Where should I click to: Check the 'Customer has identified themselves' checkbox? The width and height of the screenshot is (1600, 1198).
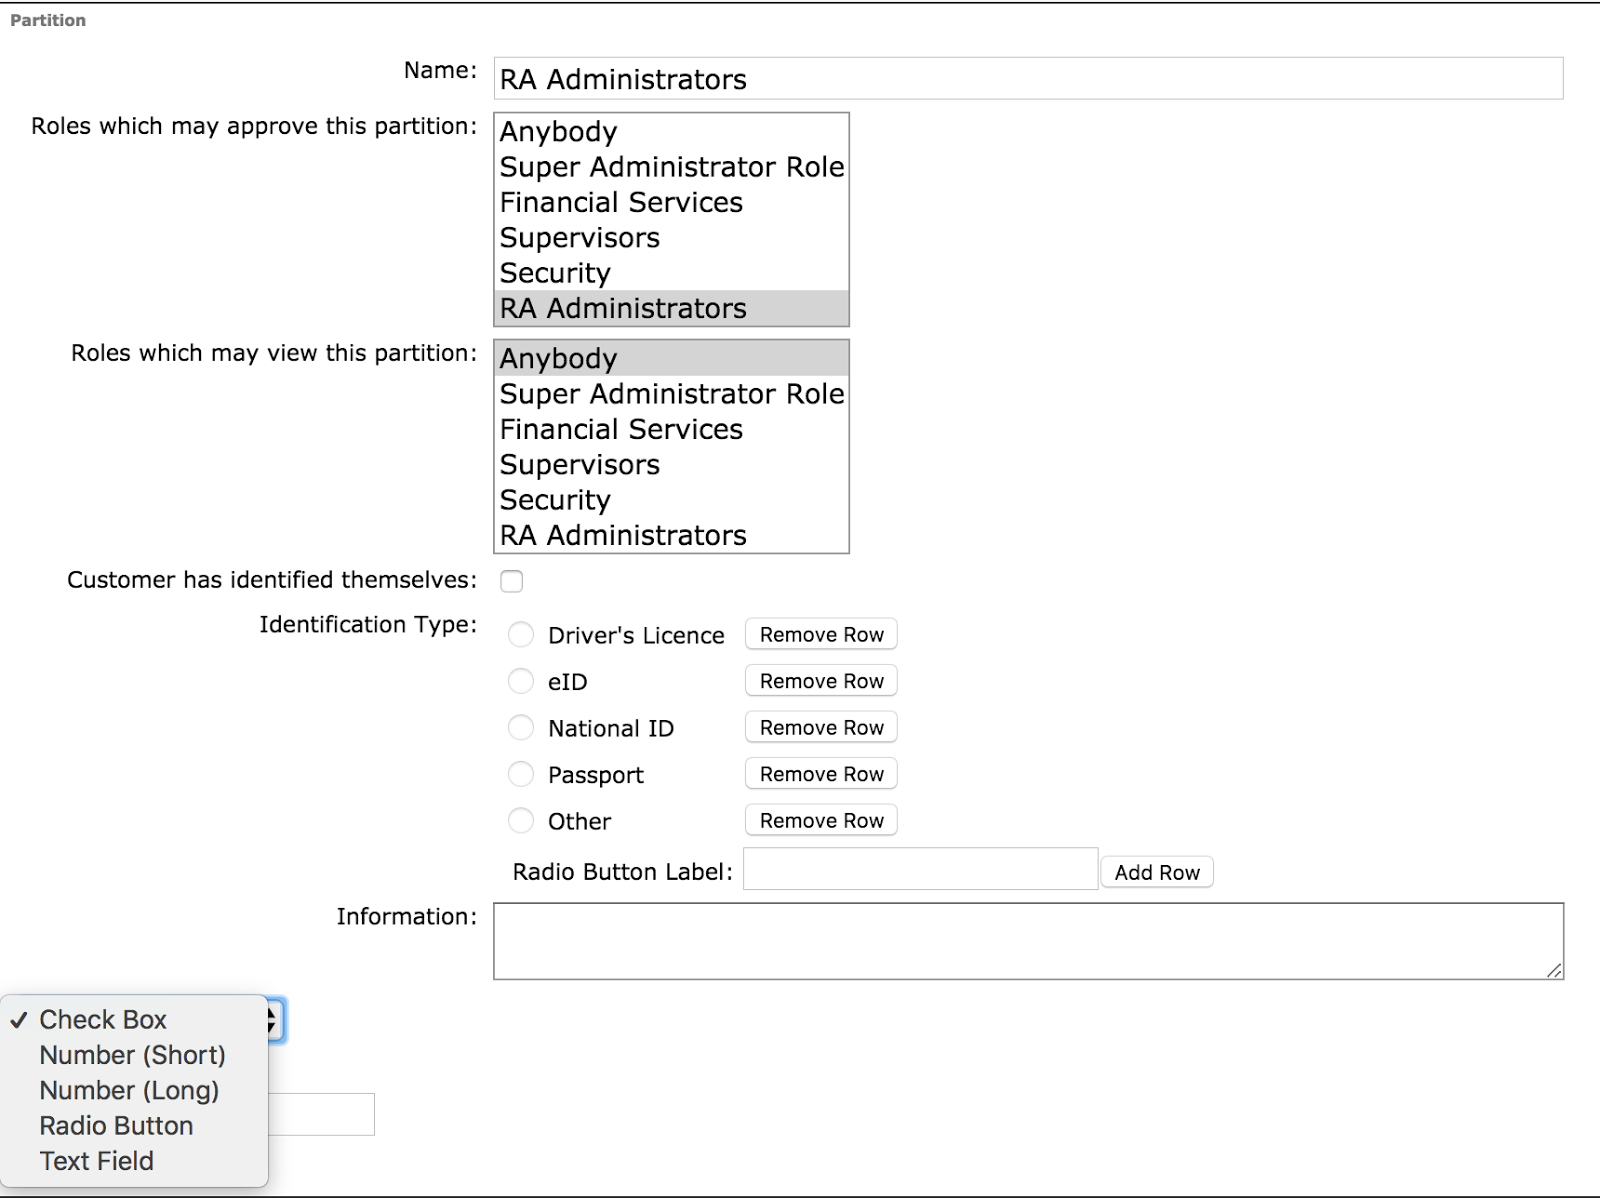point(511,581)
